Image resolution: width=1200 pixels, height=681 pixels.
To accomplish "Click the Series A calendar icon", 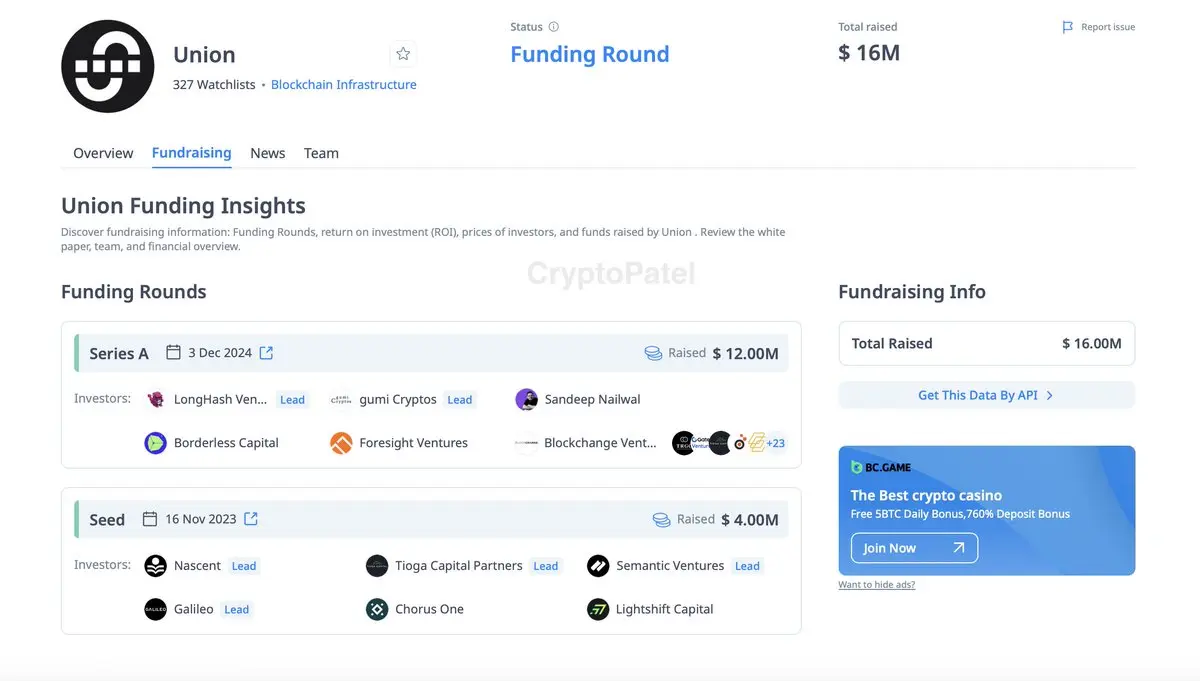I will pos(173,353).
